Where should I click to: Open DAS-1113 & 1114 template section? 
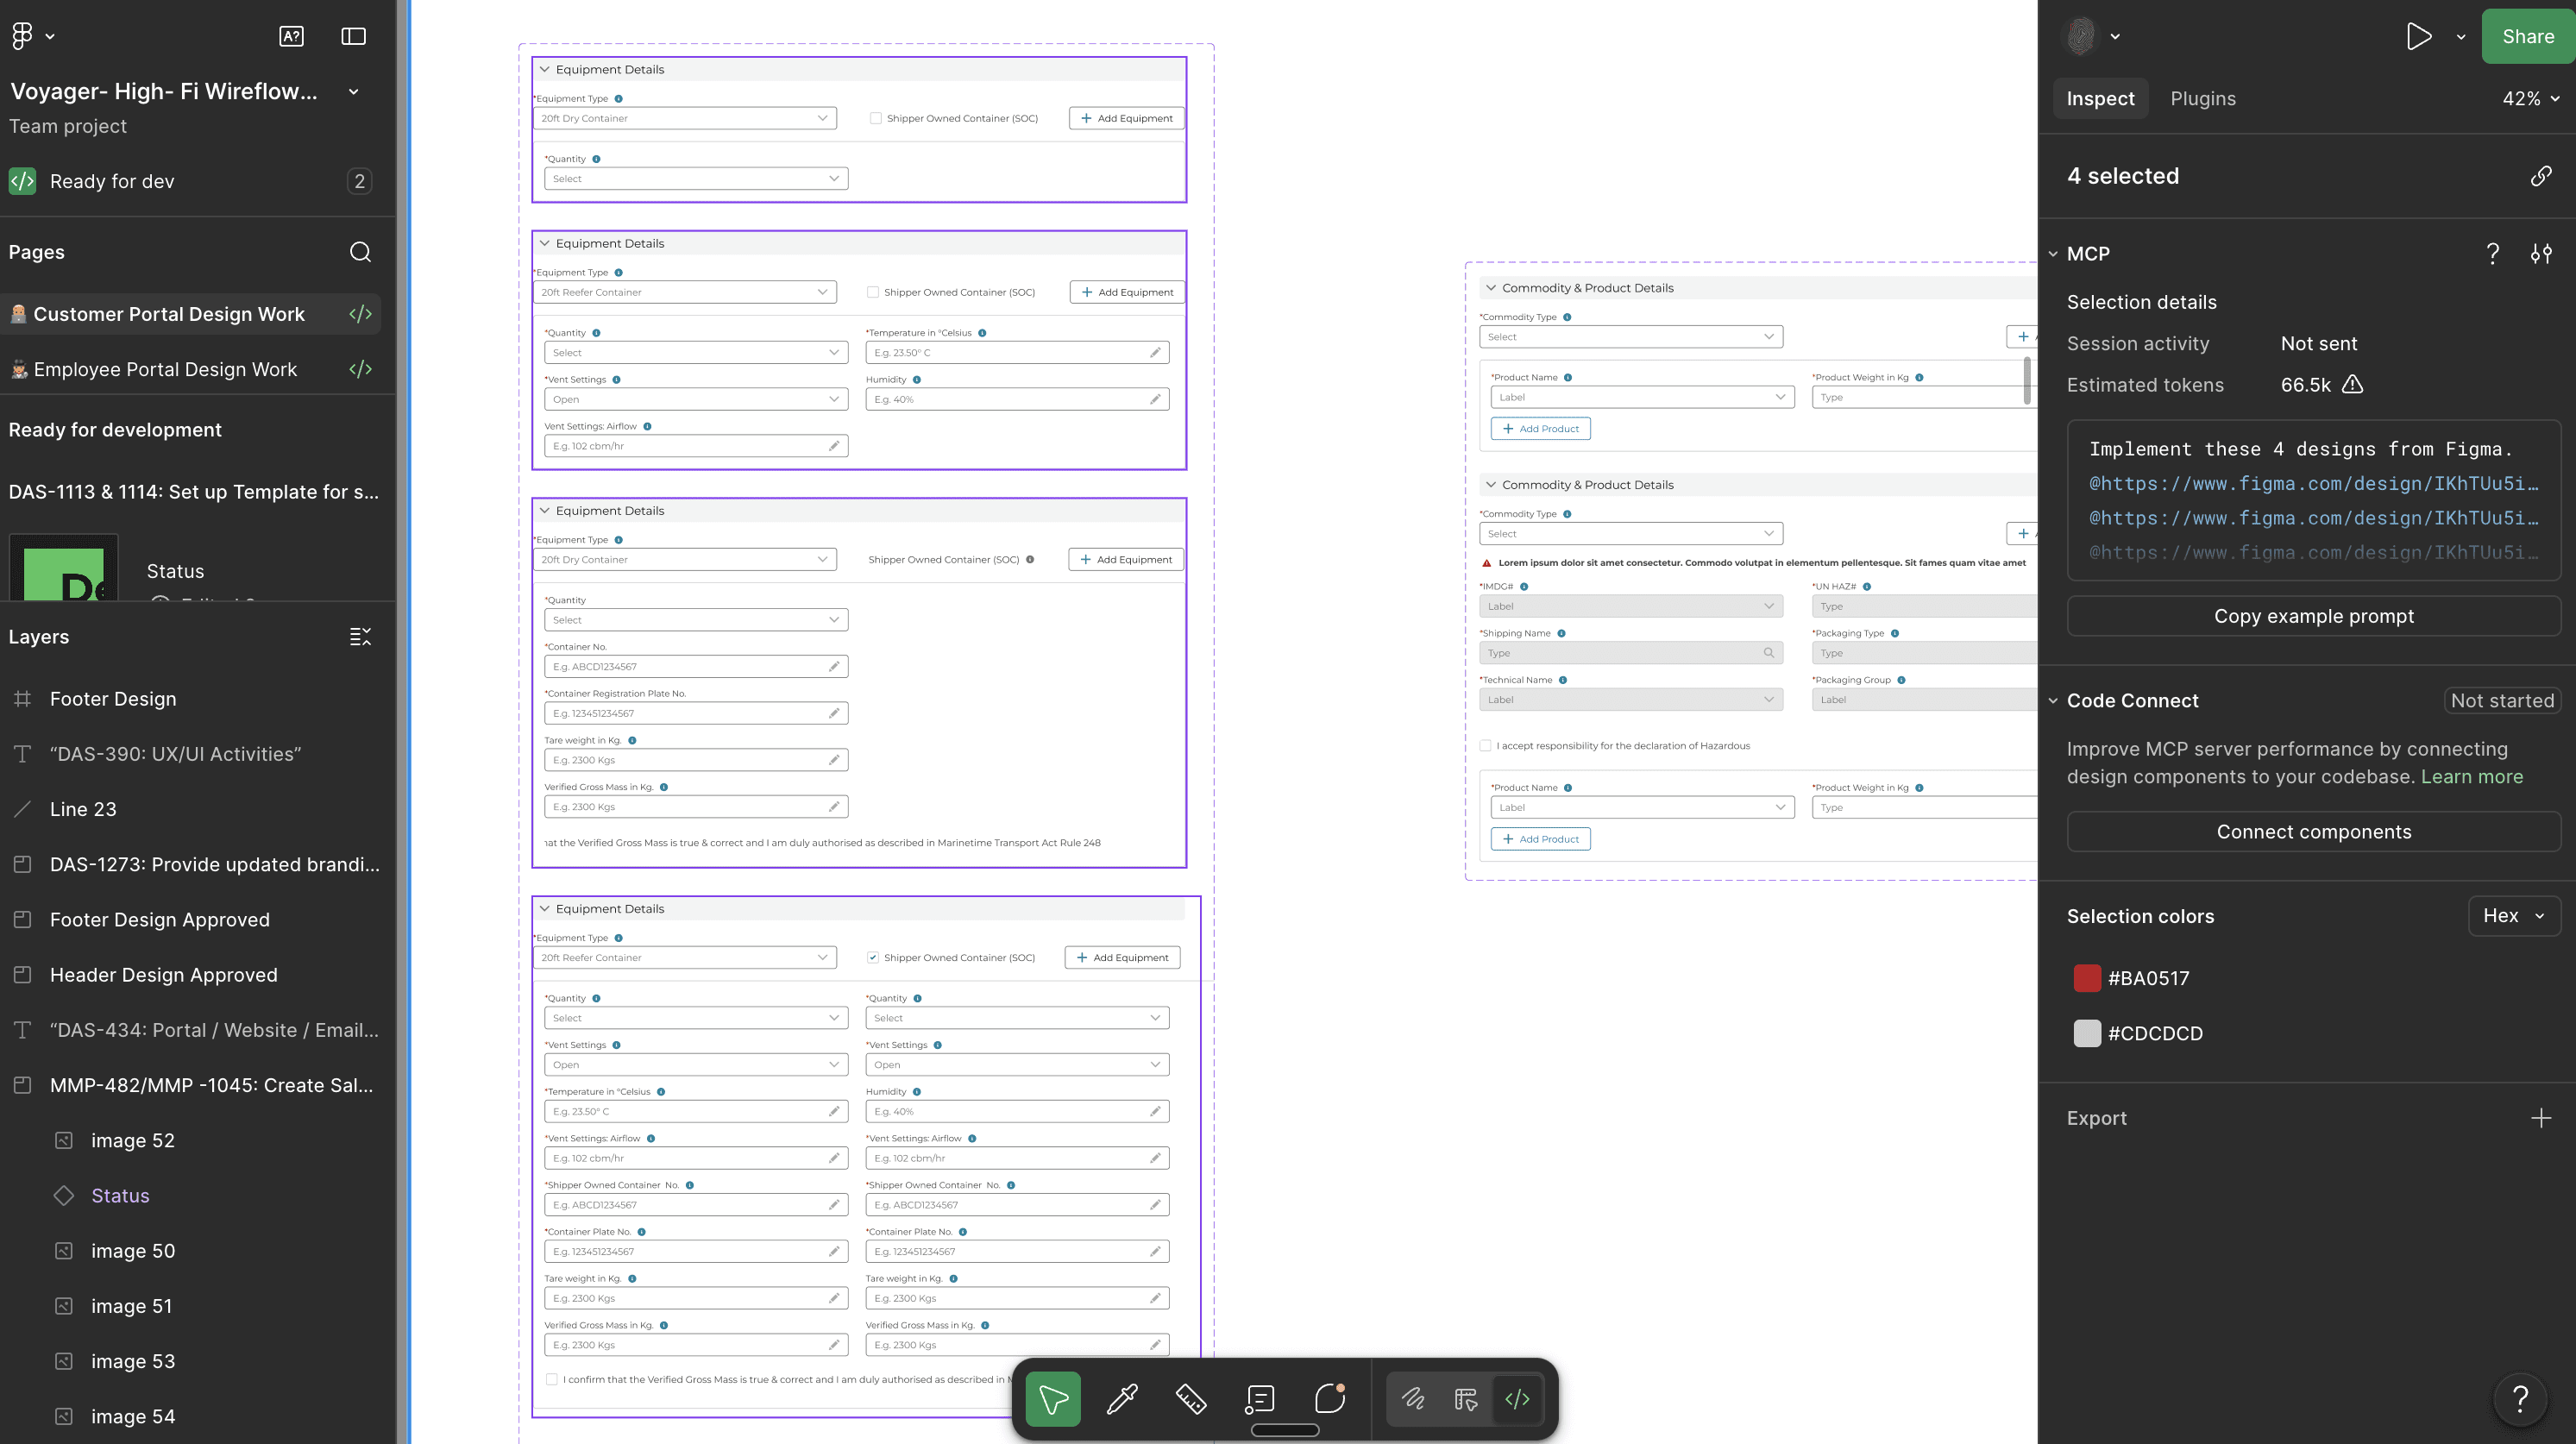pyautogui.click(x=194, y=492)
